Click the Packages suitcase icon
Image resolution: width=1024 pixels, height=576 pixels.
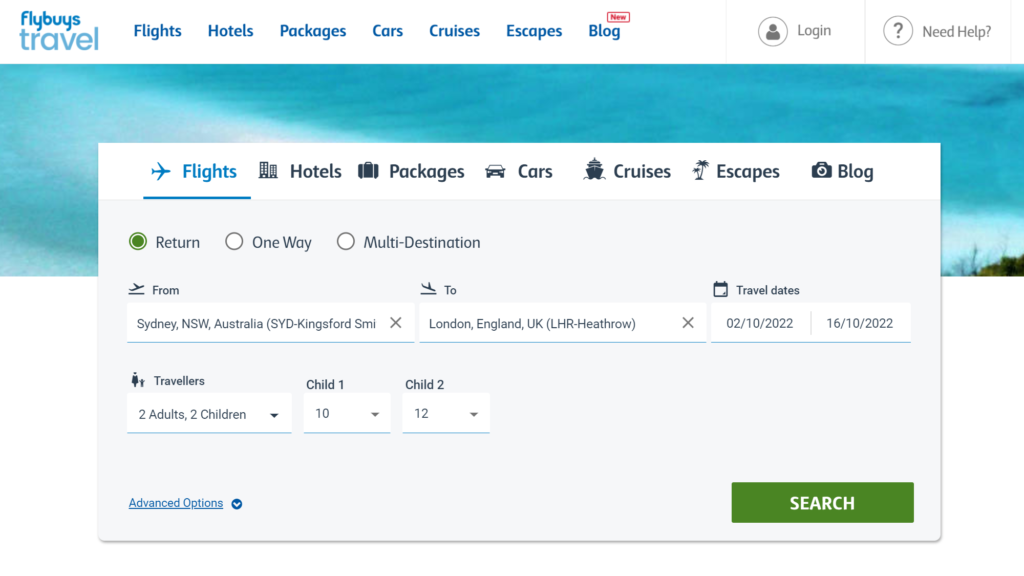(371, 170)
